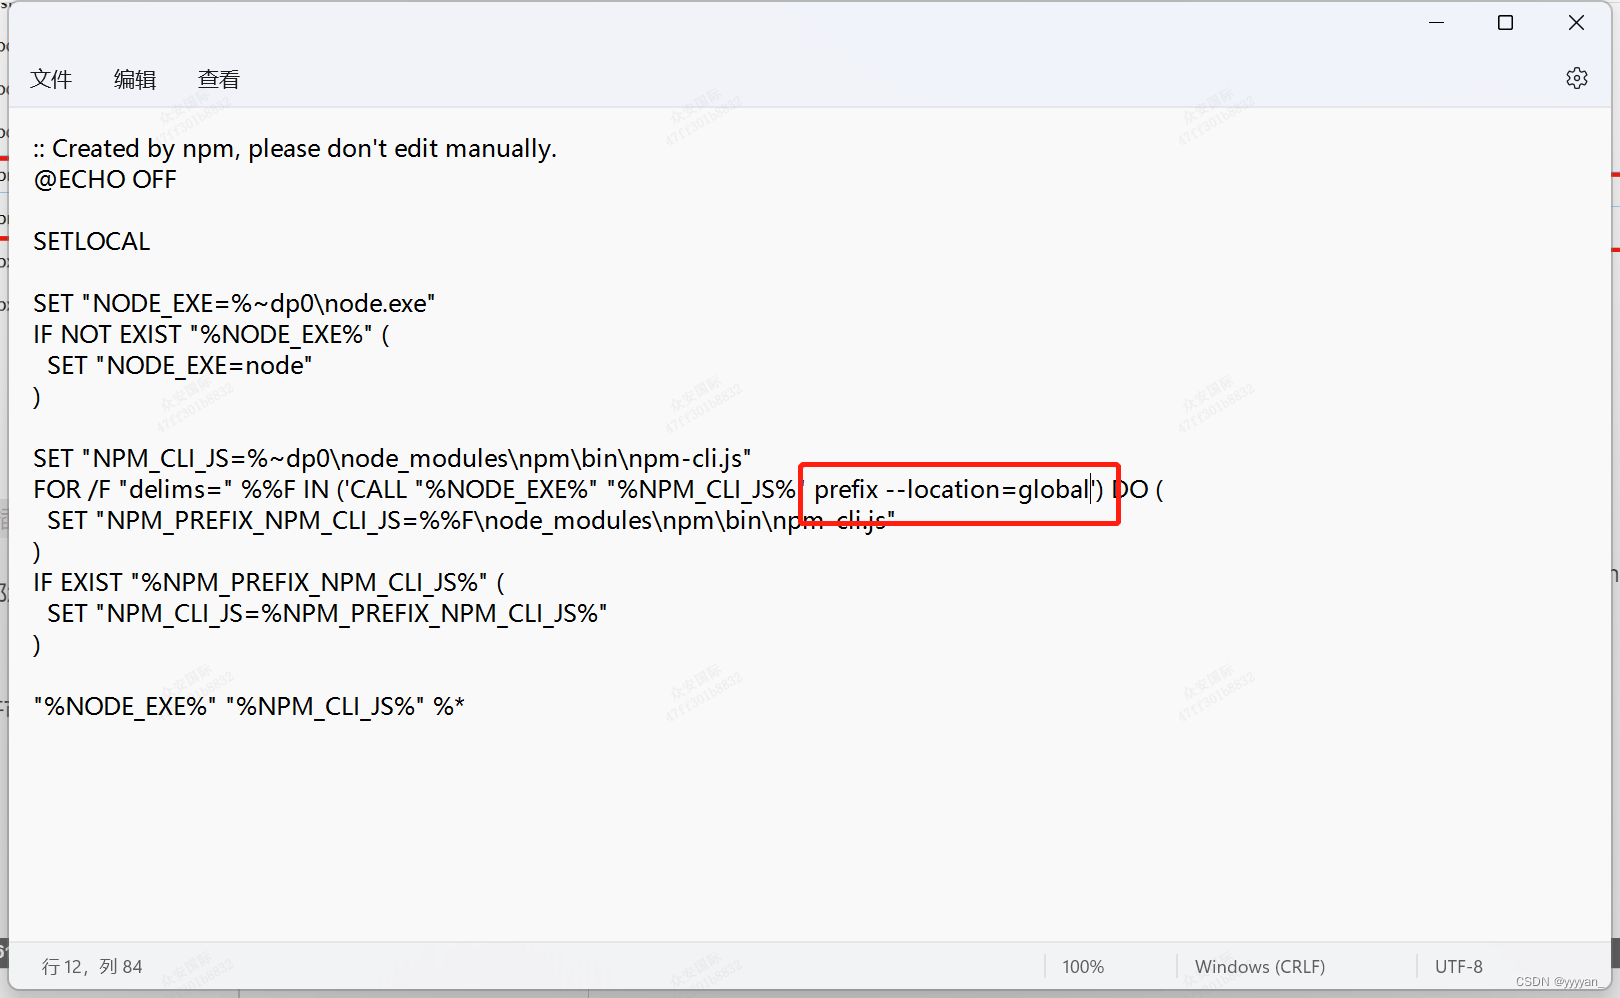This screenshot has width=1620, height=998.
Task: Close the Notepad window
Action: coord(1576,22)
